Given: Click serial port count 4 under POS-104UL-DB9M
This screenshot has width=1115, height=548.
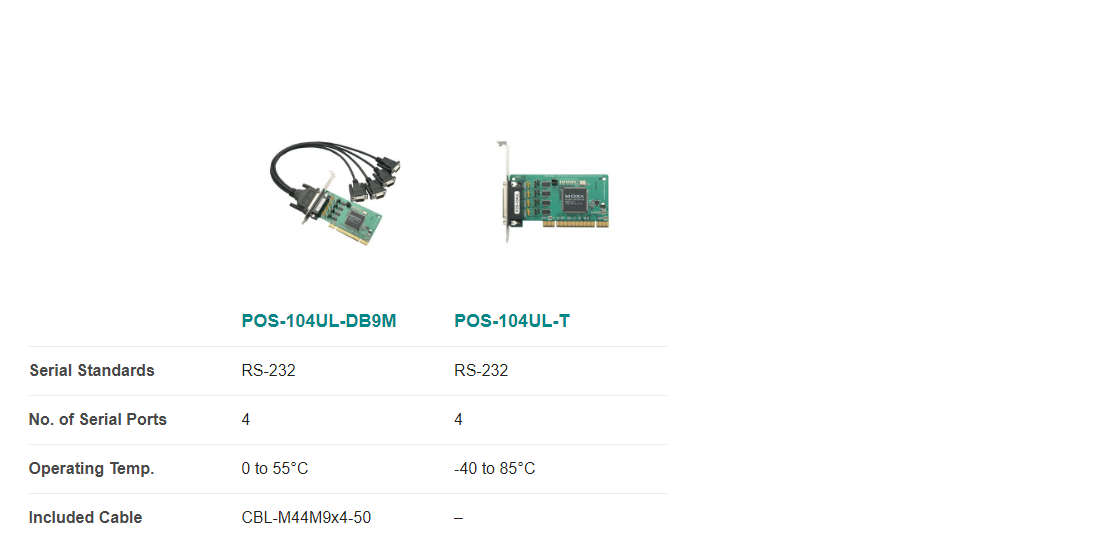Looking at the screenshot, I should tap(246, 419).
